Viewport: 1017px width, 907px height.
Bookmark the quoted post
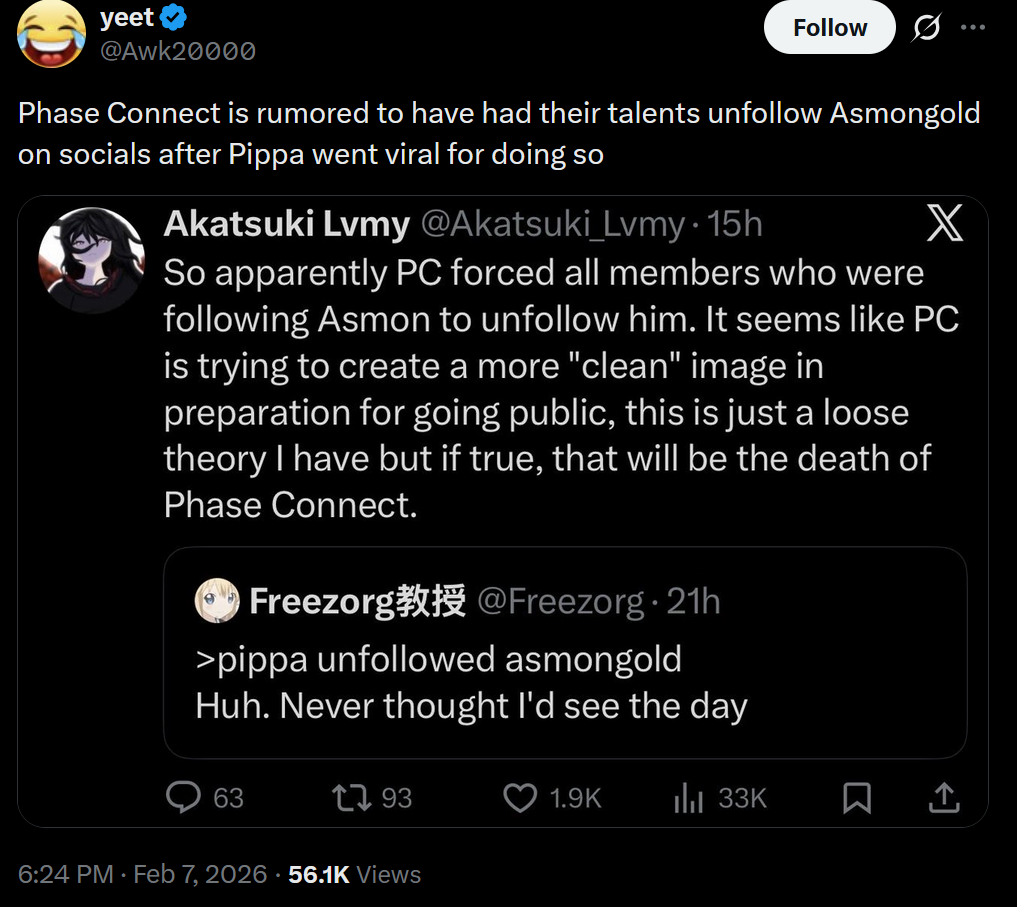(x=857, y=797)
